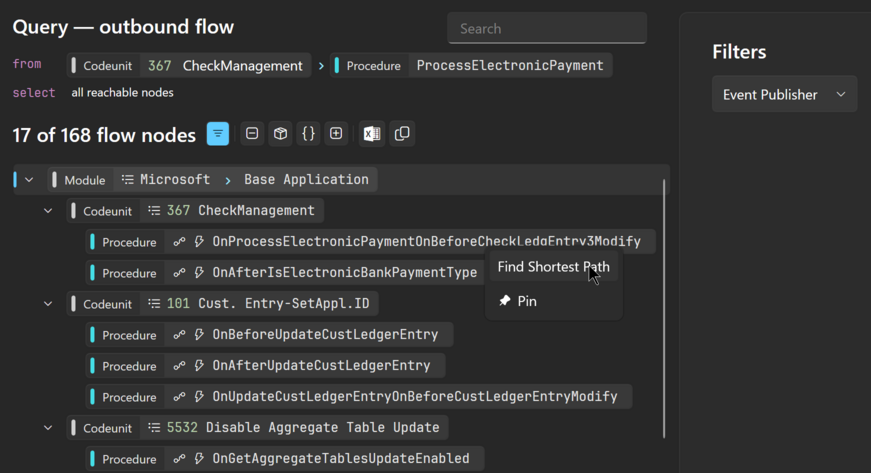Select Find Shortest Path from context menu
The height and width of the screenshot is (473, 871).
click(x=553, y=267)
